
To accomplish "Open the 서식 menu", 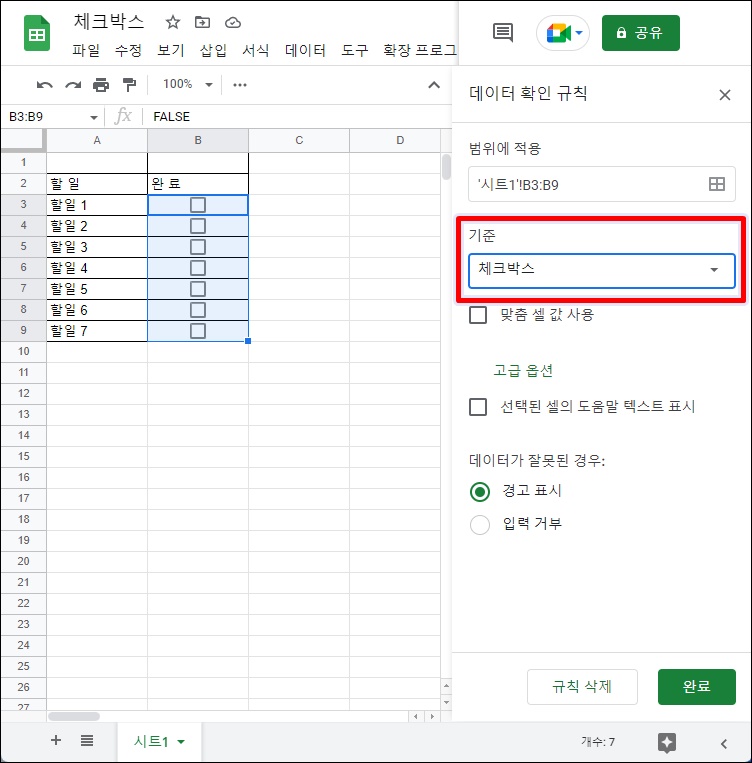I will [256, 50].
